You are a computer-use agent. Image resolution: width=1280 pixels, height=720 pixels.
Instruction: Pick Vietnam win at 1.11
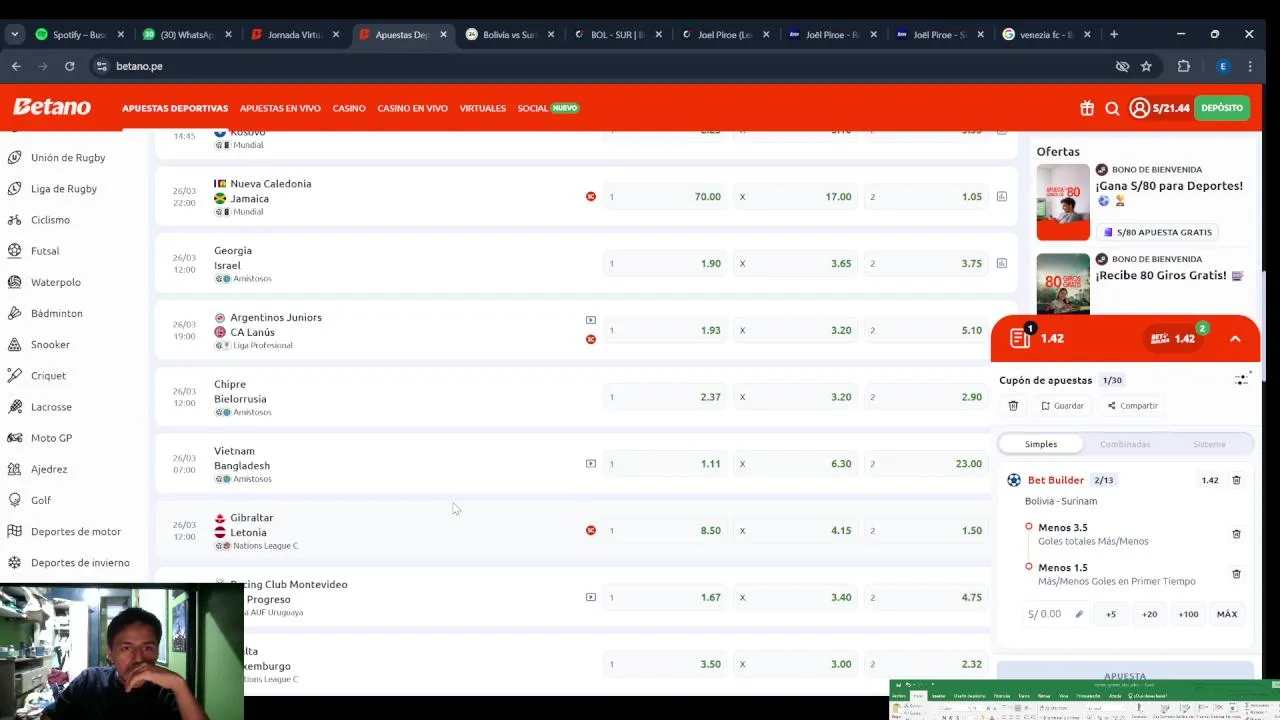[663, 464]
